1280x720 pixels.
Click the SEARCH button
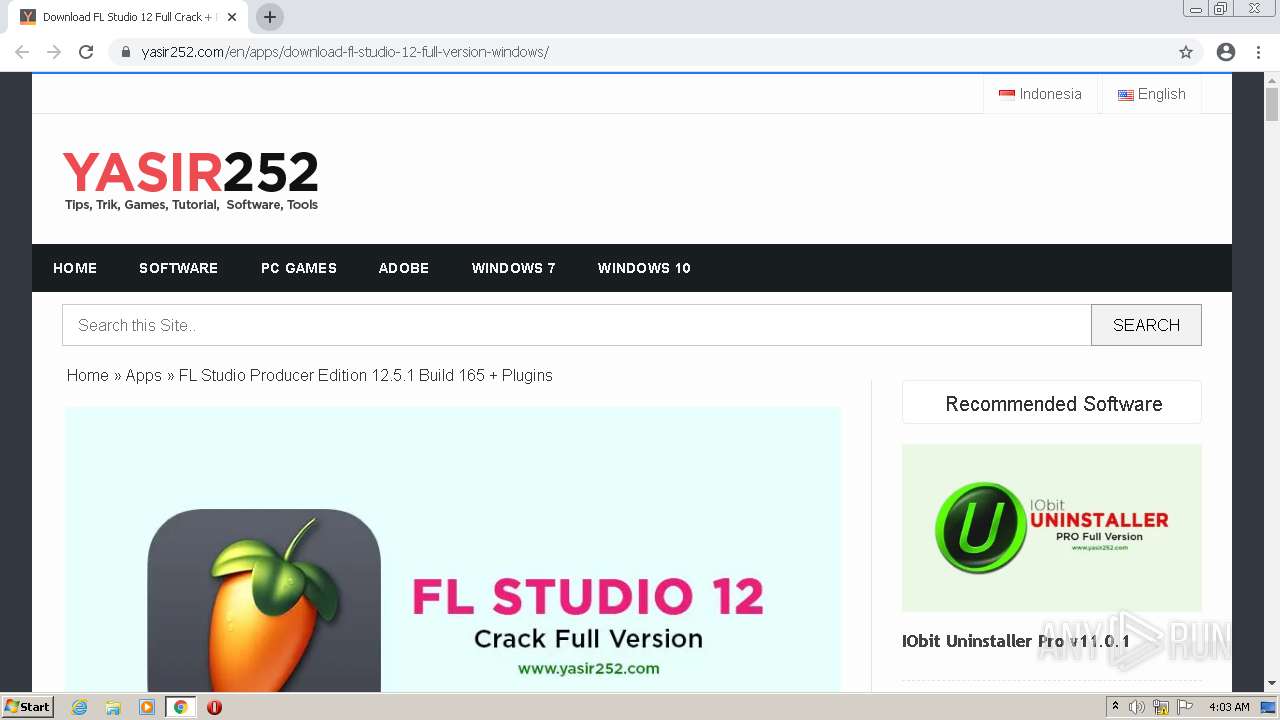click(1146, 325)
